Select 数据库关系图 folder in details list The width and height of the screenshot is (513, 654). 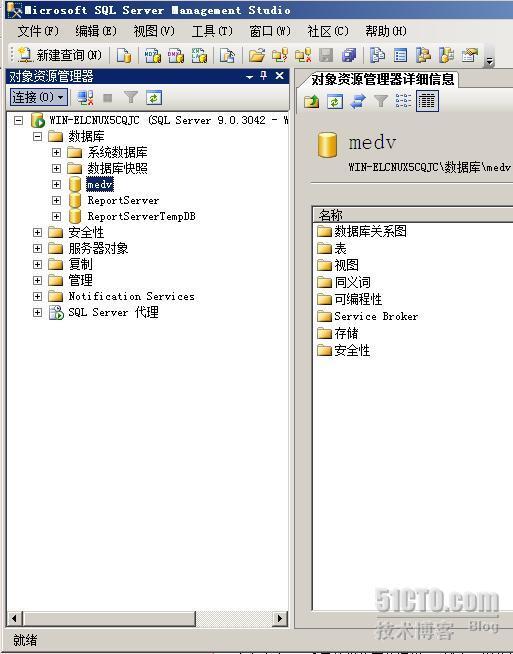[x=370, y=231]
